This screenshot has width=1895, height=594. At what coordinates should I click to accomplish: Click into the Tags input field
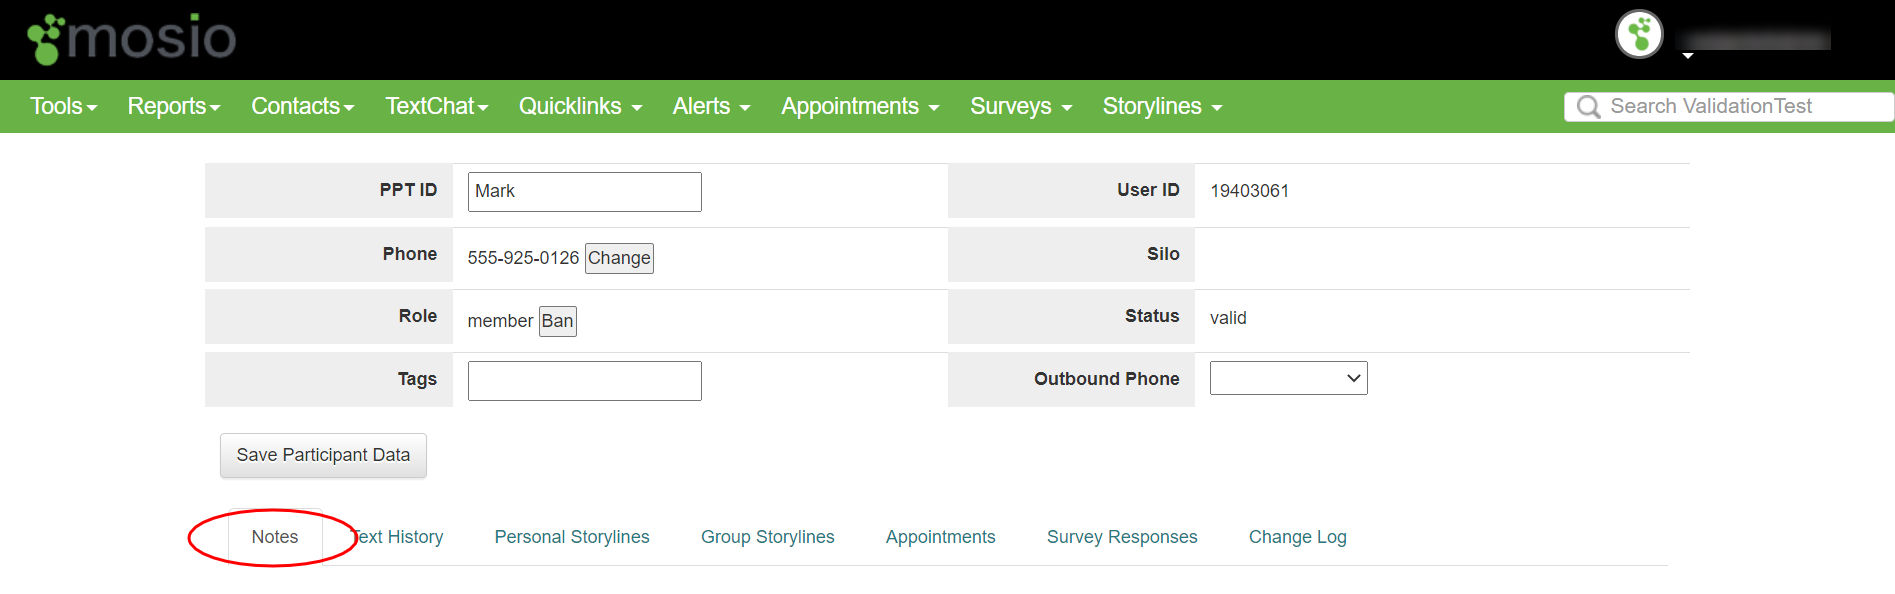[584, 381]
